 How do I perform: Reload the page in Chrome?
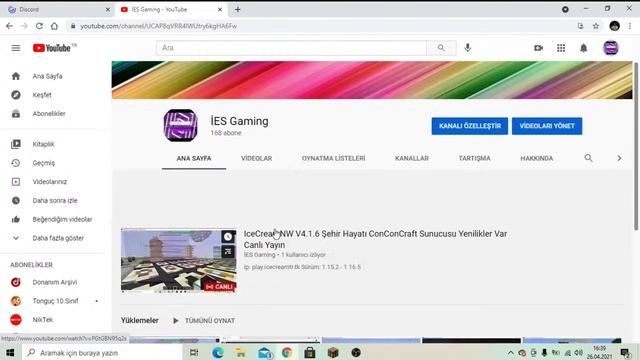point(39,26)
